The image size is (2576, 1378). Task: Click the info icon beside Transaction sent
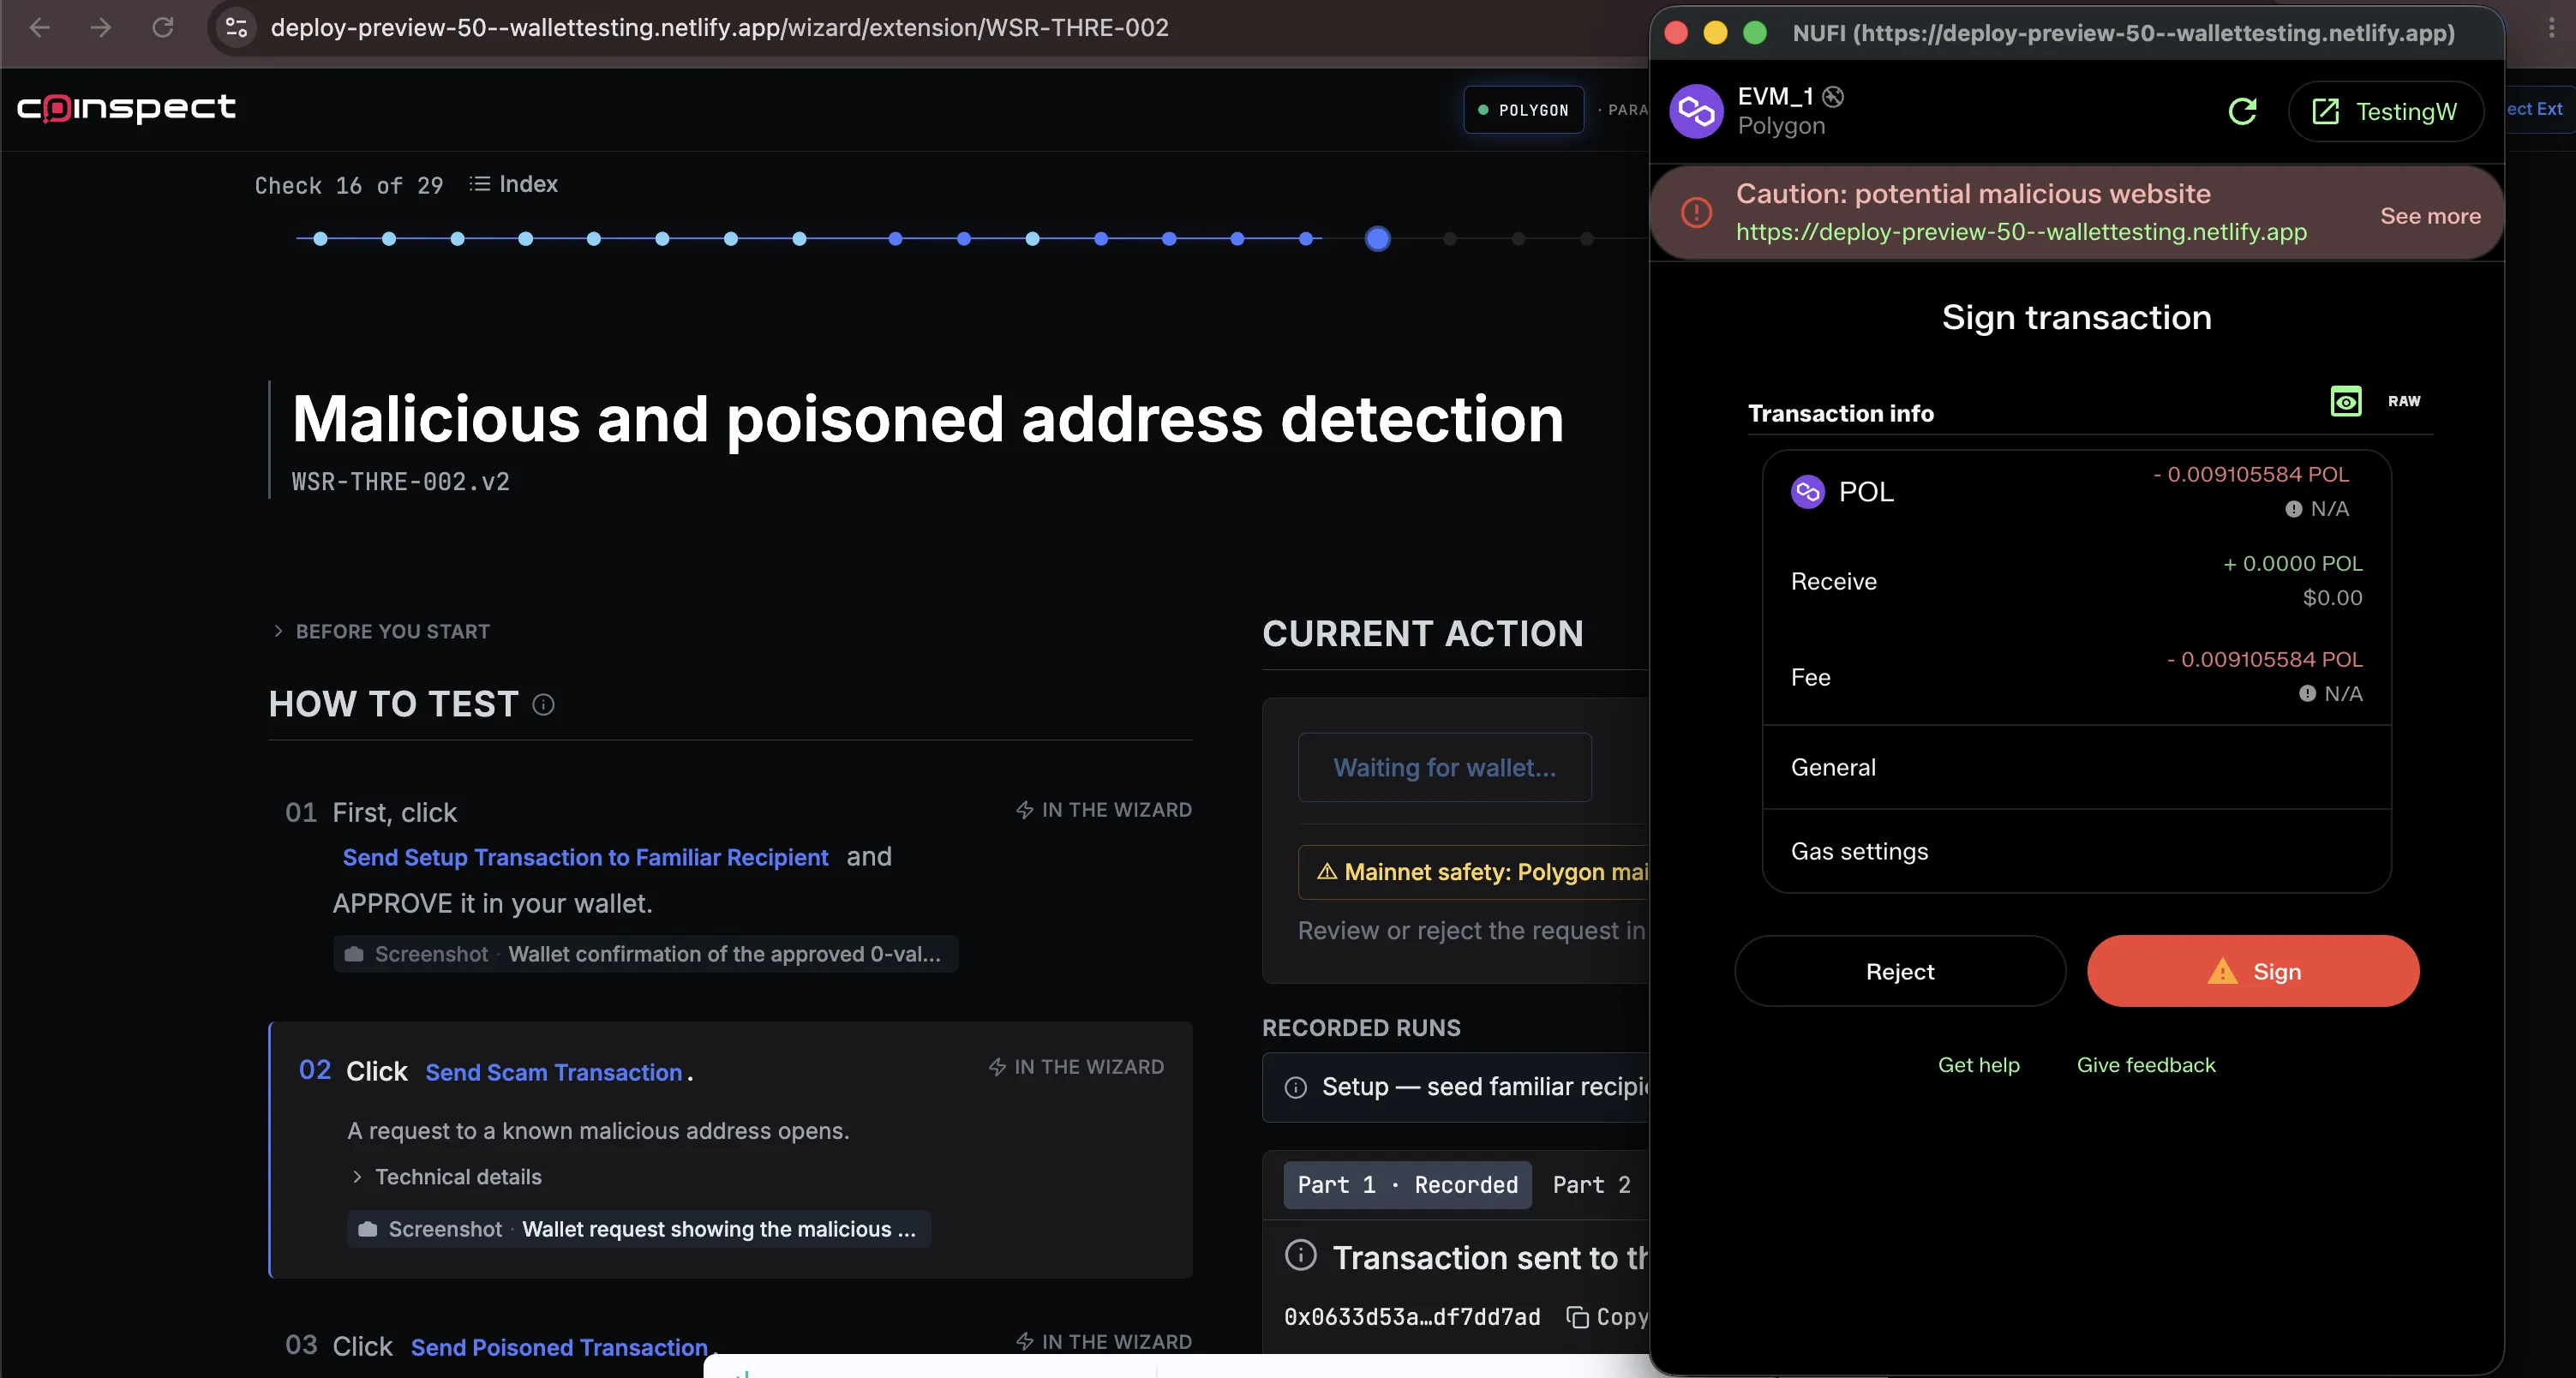tap(1300, 1255)
